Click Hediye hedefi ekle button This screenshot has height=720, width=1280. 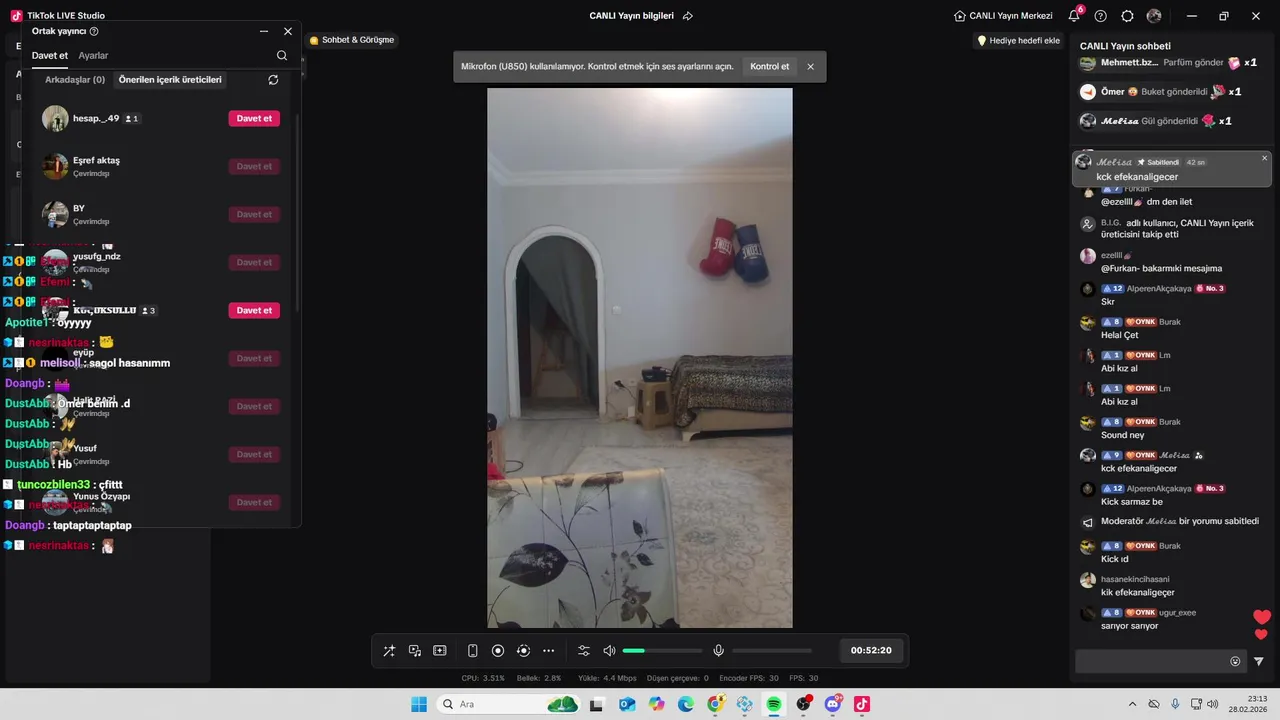pos(1018,40)
